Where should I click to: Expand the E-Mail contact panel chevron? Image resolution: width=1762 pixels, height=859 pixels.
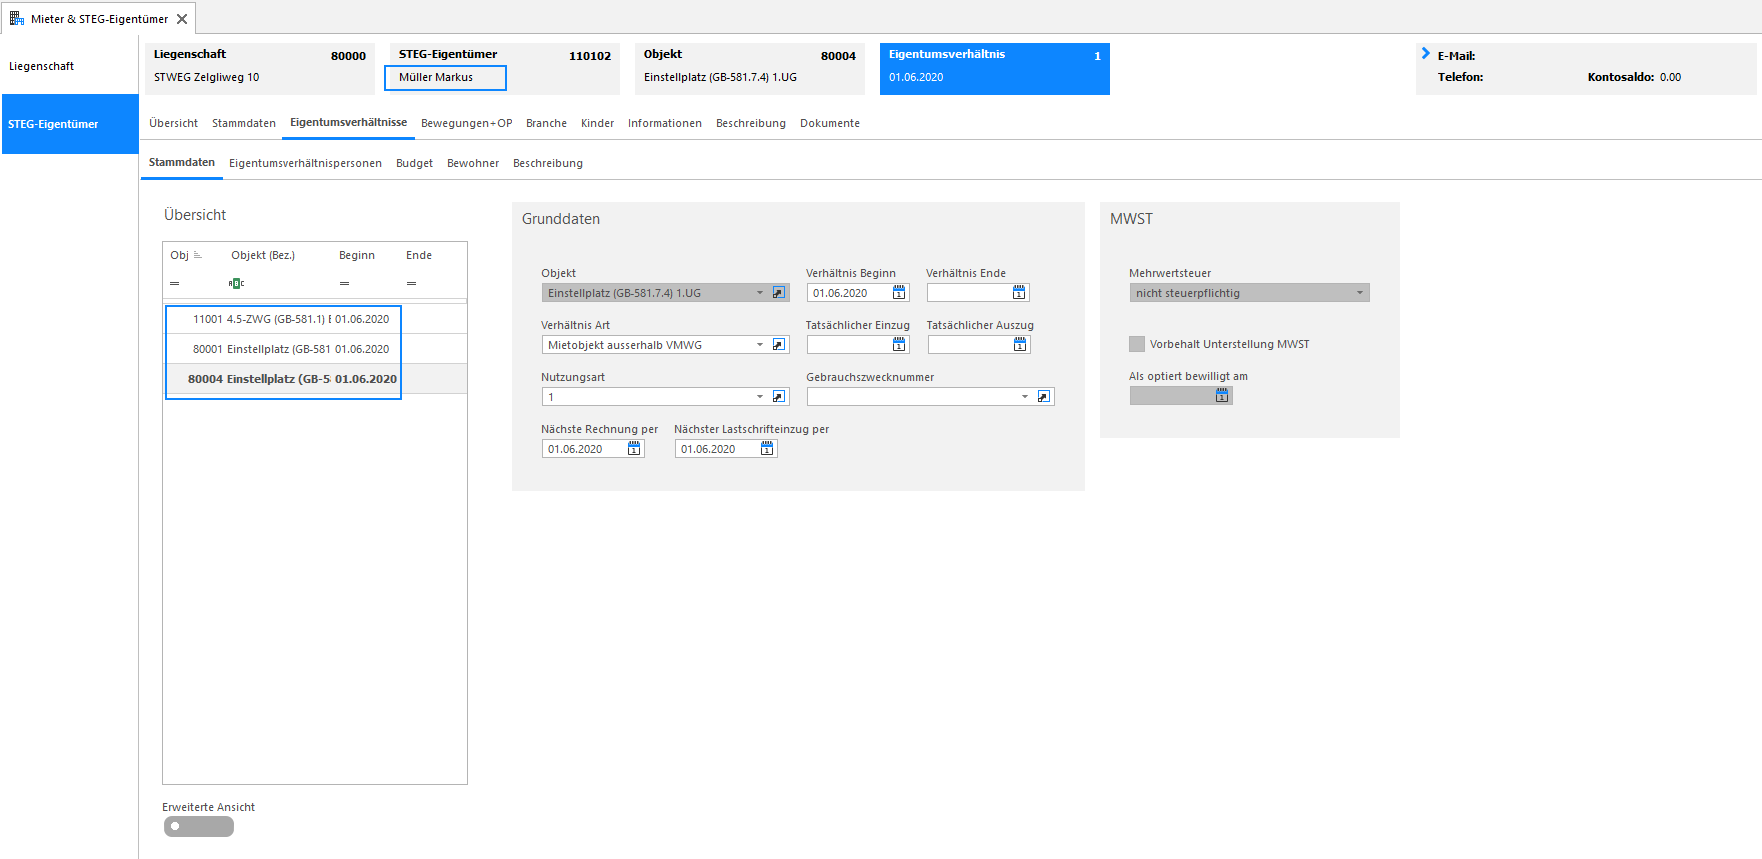1426,54
